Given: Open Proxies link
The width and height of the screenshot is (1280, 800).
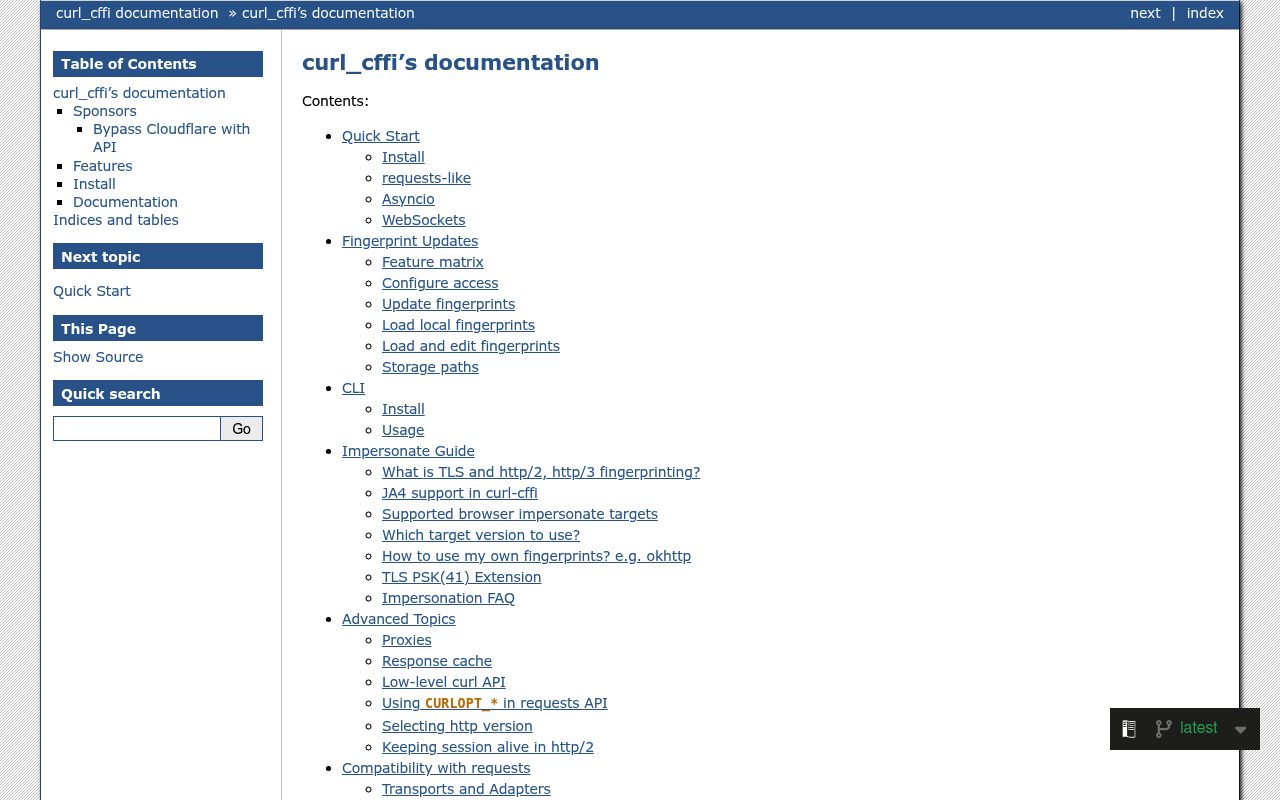Looking at the screenshot, I should 407,640.
